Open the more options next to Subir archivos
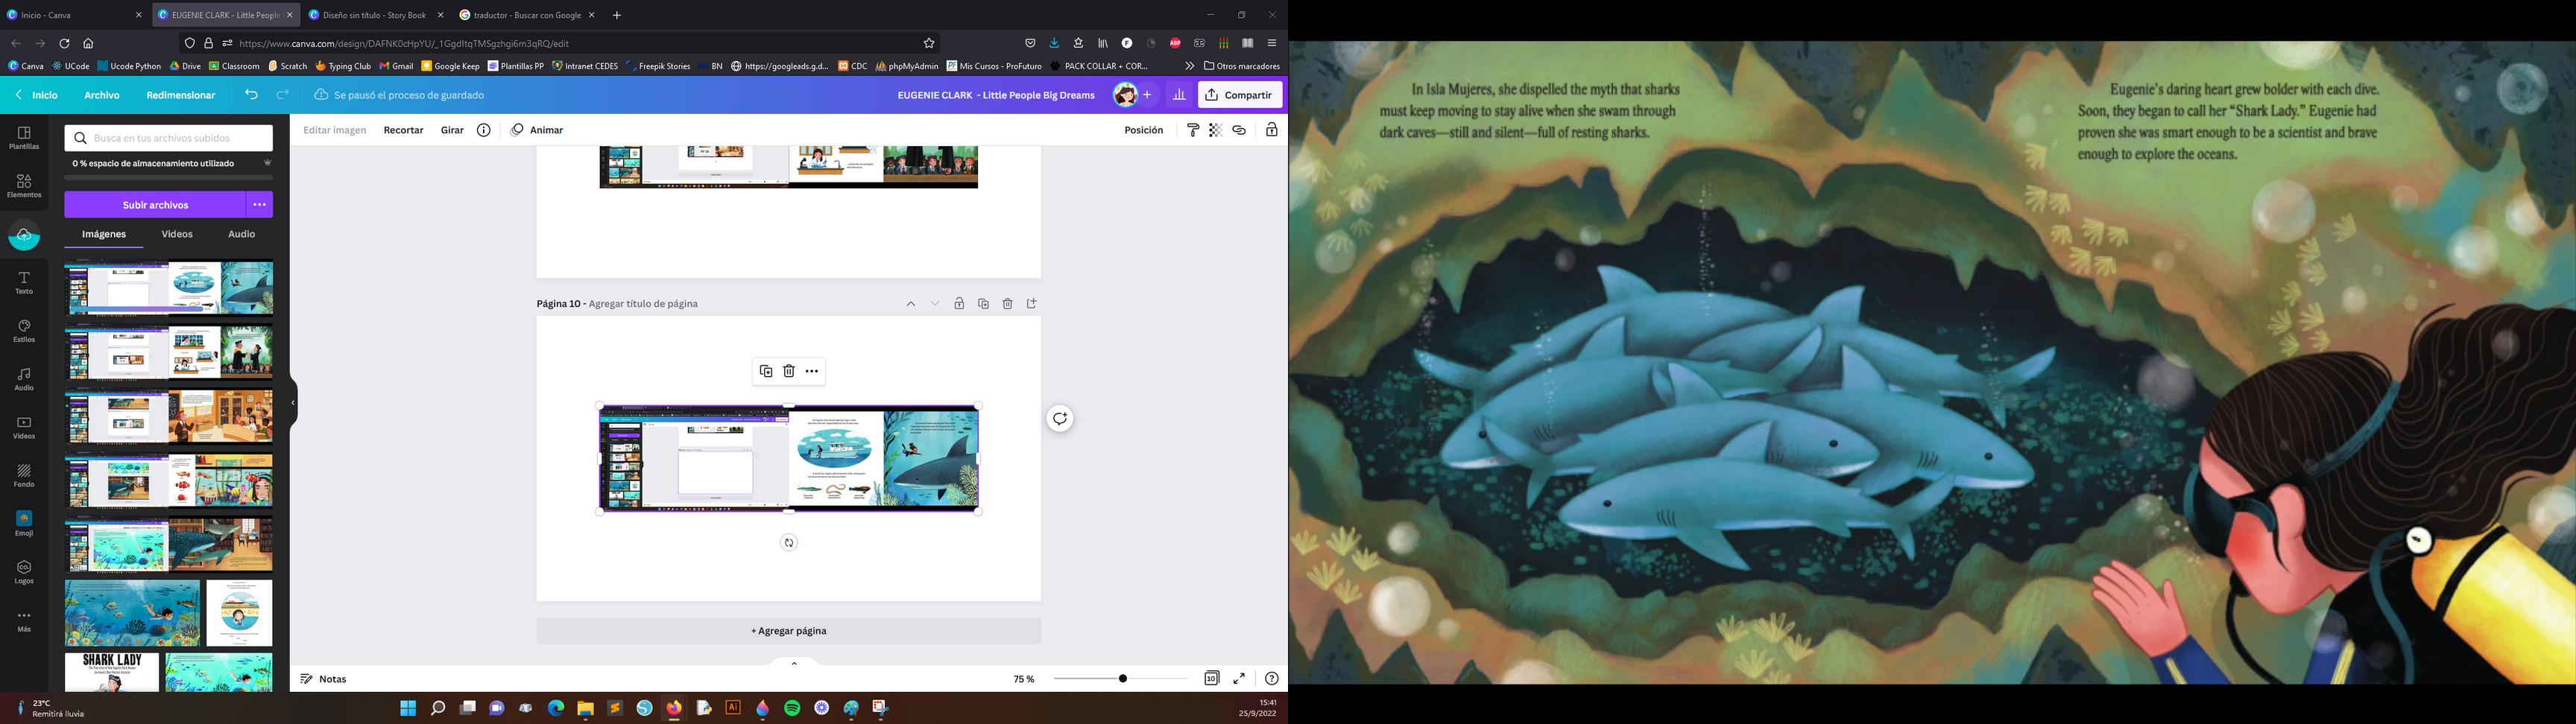Viewport: 2576px width, 724px height. (x=259, y=204)
